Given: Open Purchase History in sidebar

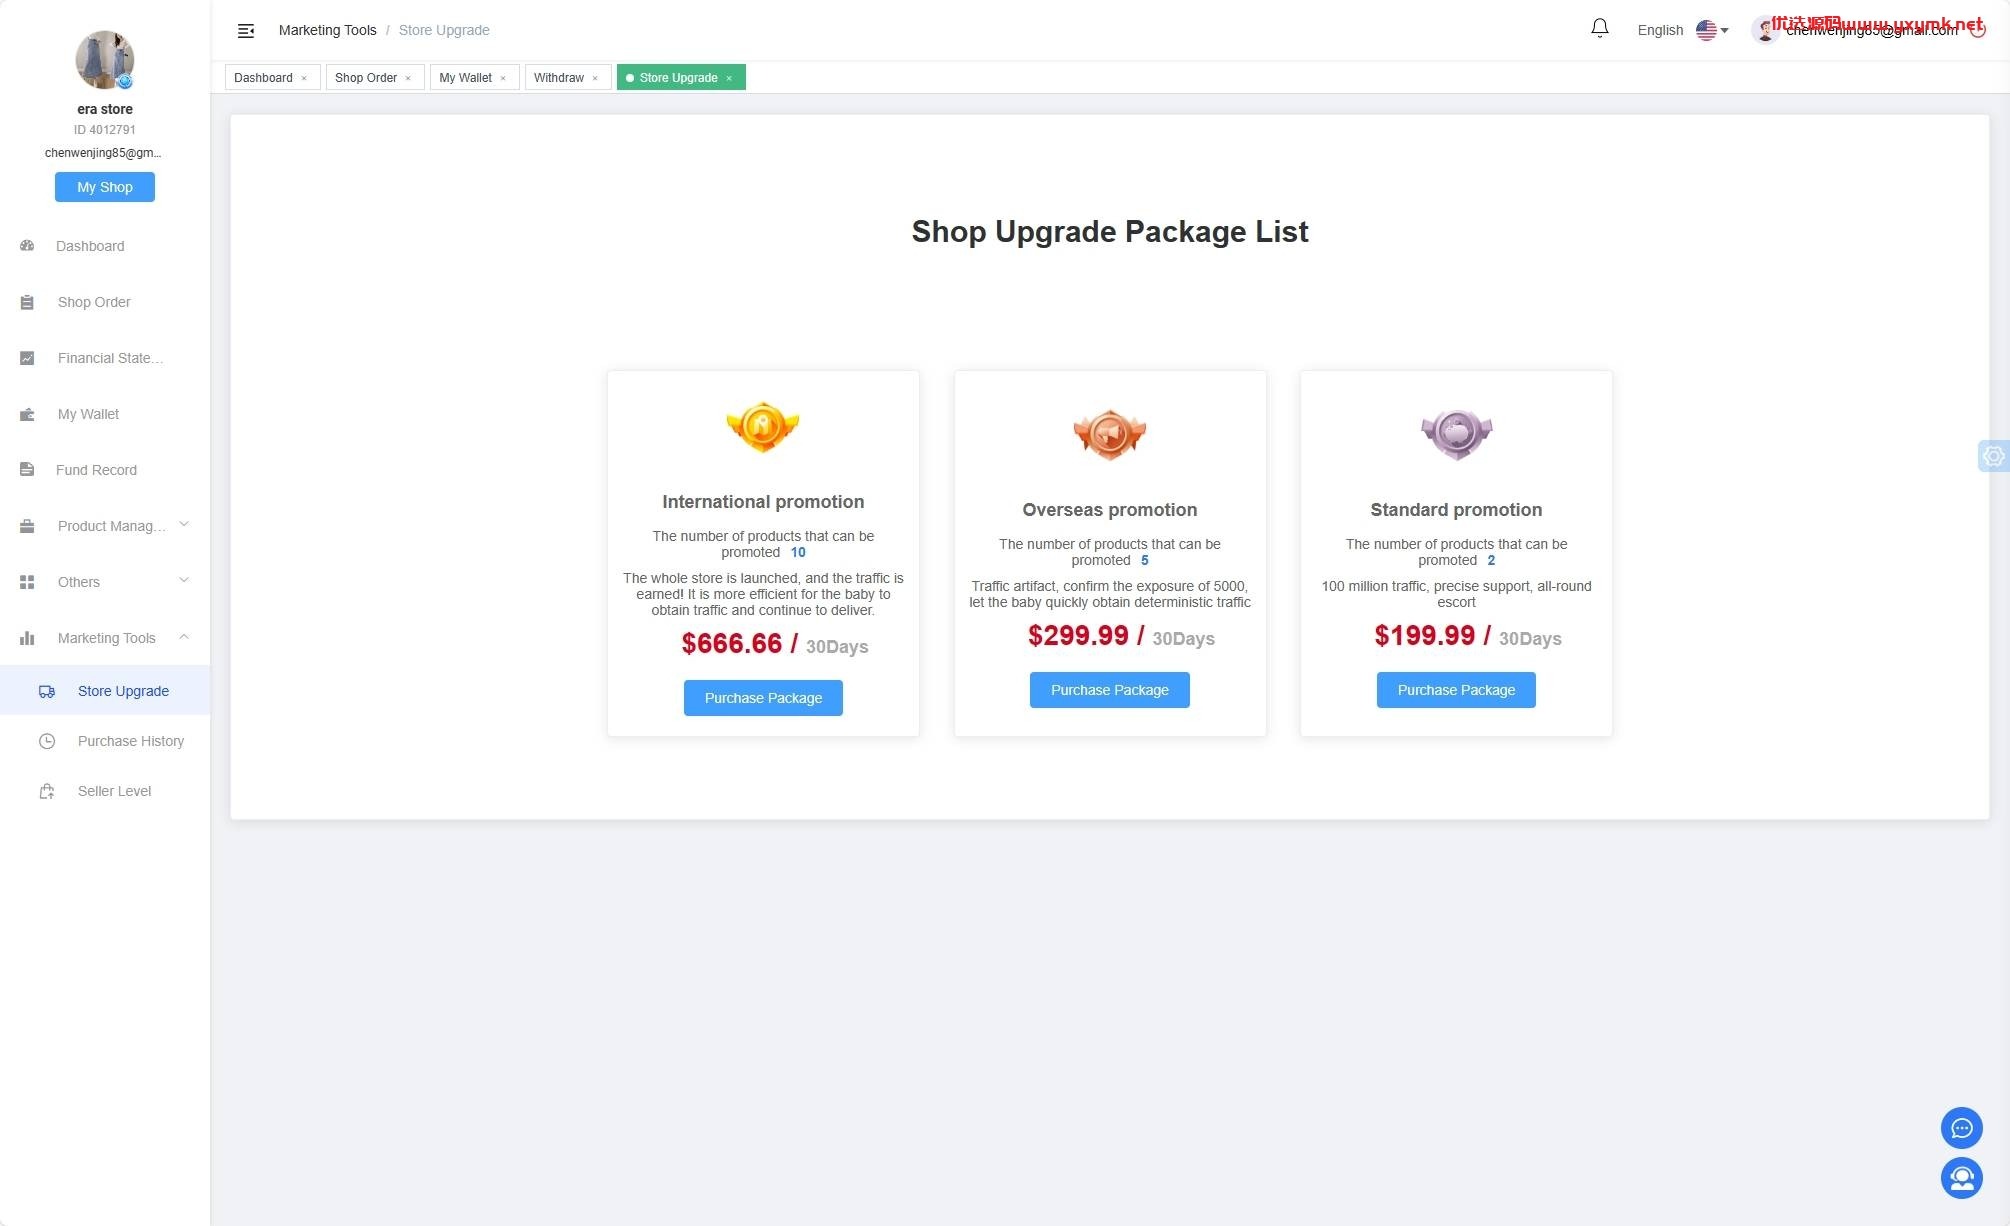Looking at the screenshot, I should pos(131,741).
